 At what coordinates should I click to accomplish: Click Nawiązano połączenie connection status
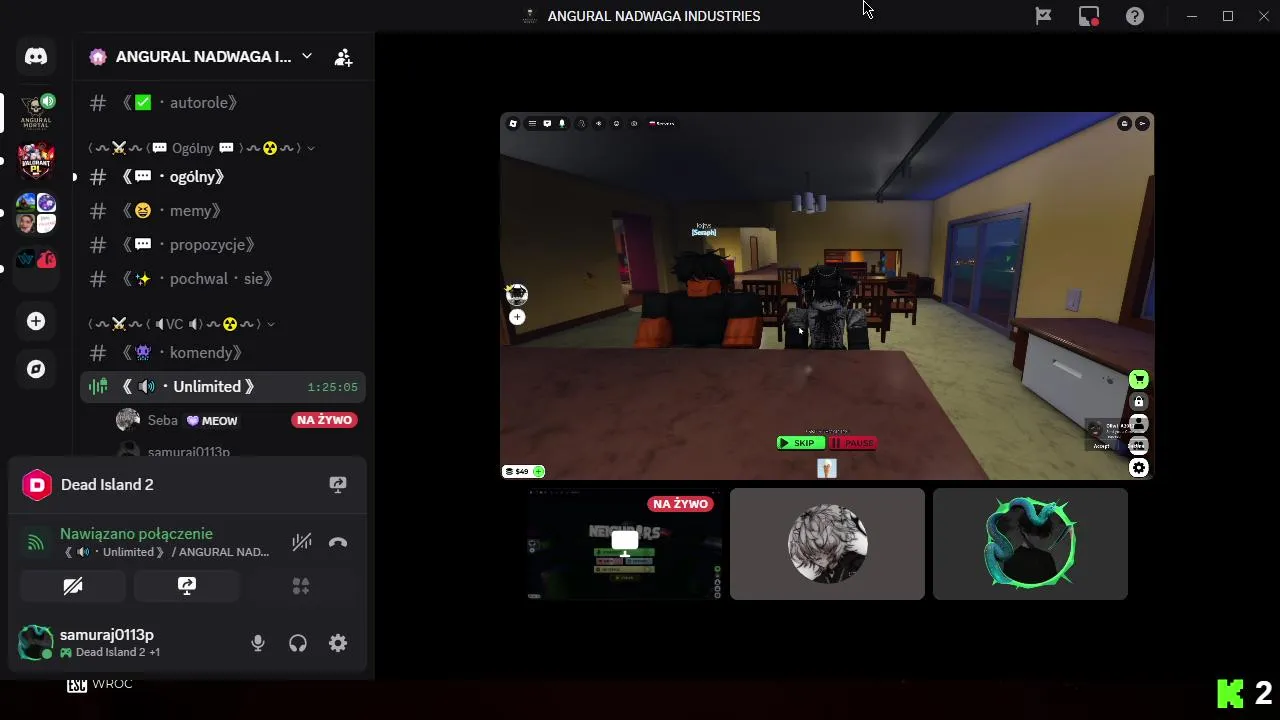coord(136,534)
